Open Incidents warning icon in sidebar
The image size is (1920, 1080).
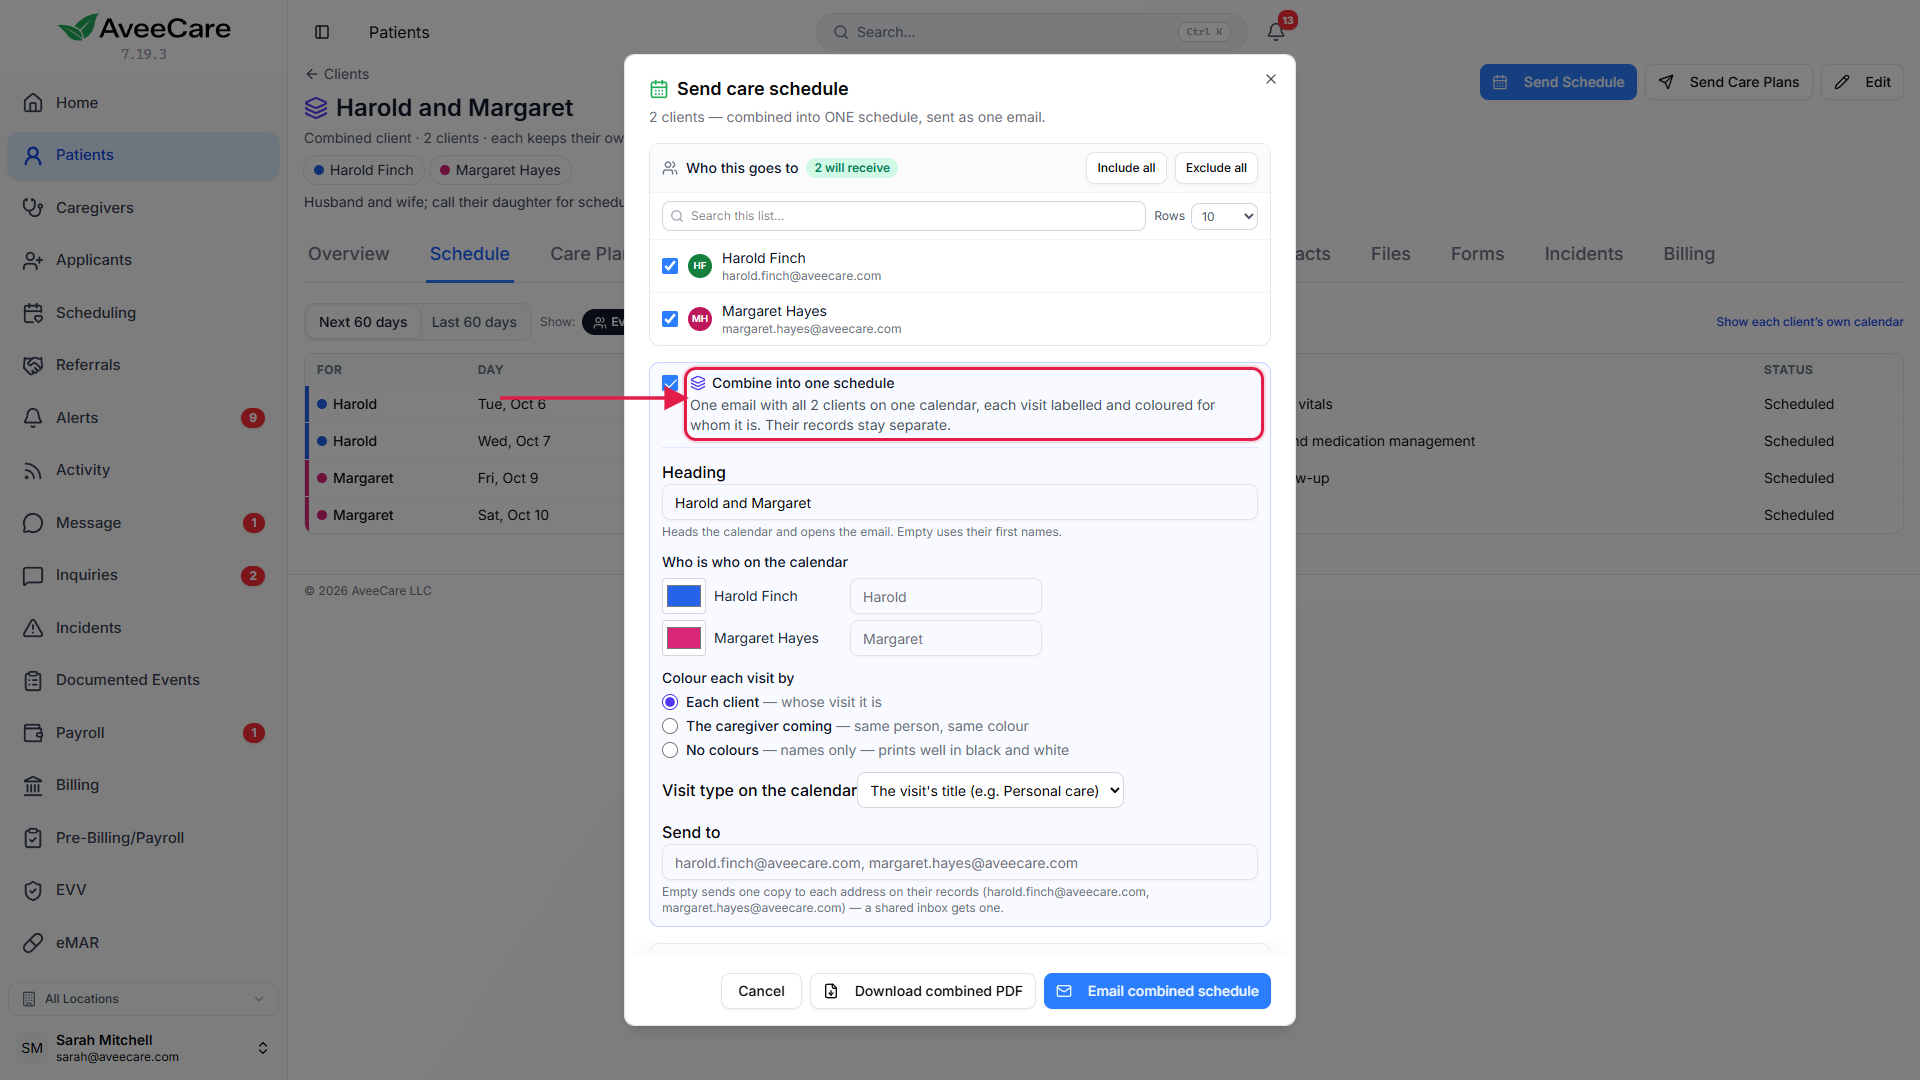click(x=33, y=628)
